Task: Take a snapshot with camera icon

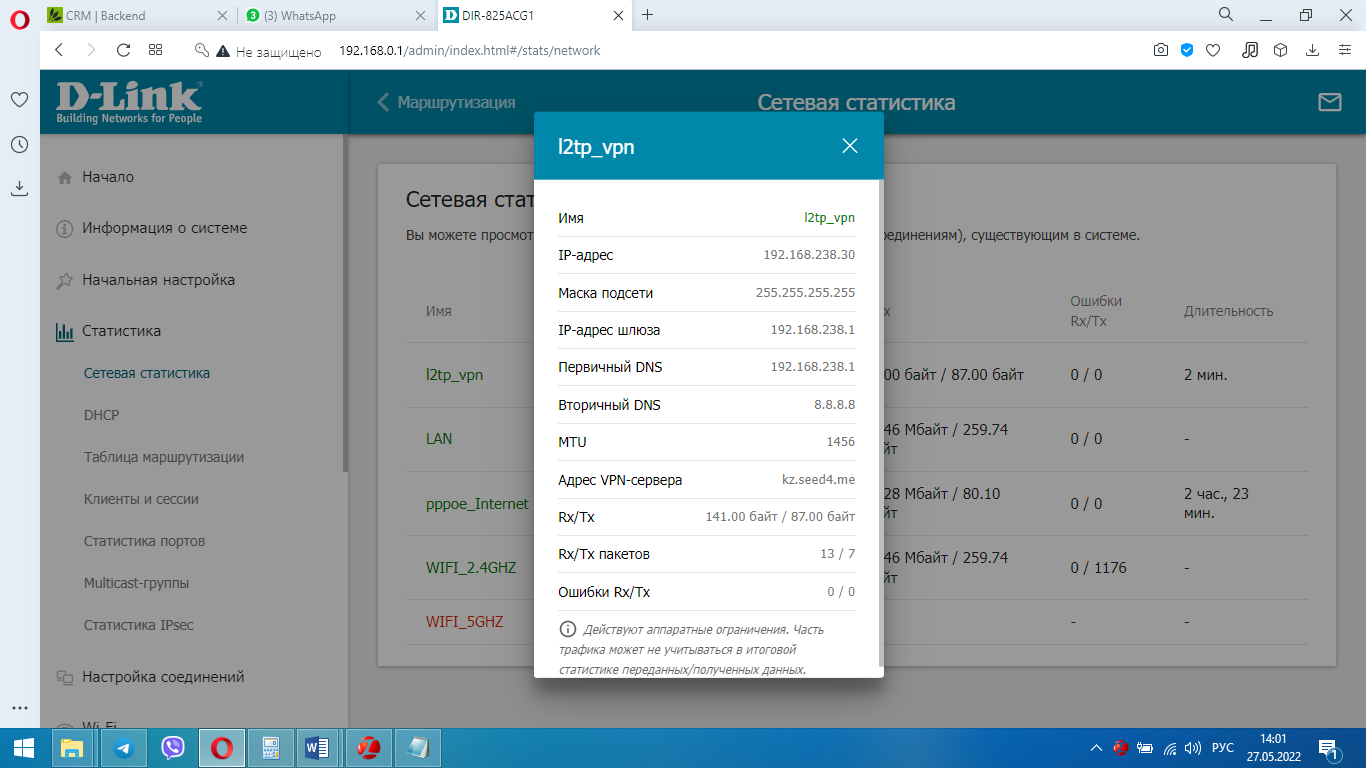Action: (1160, 50)
